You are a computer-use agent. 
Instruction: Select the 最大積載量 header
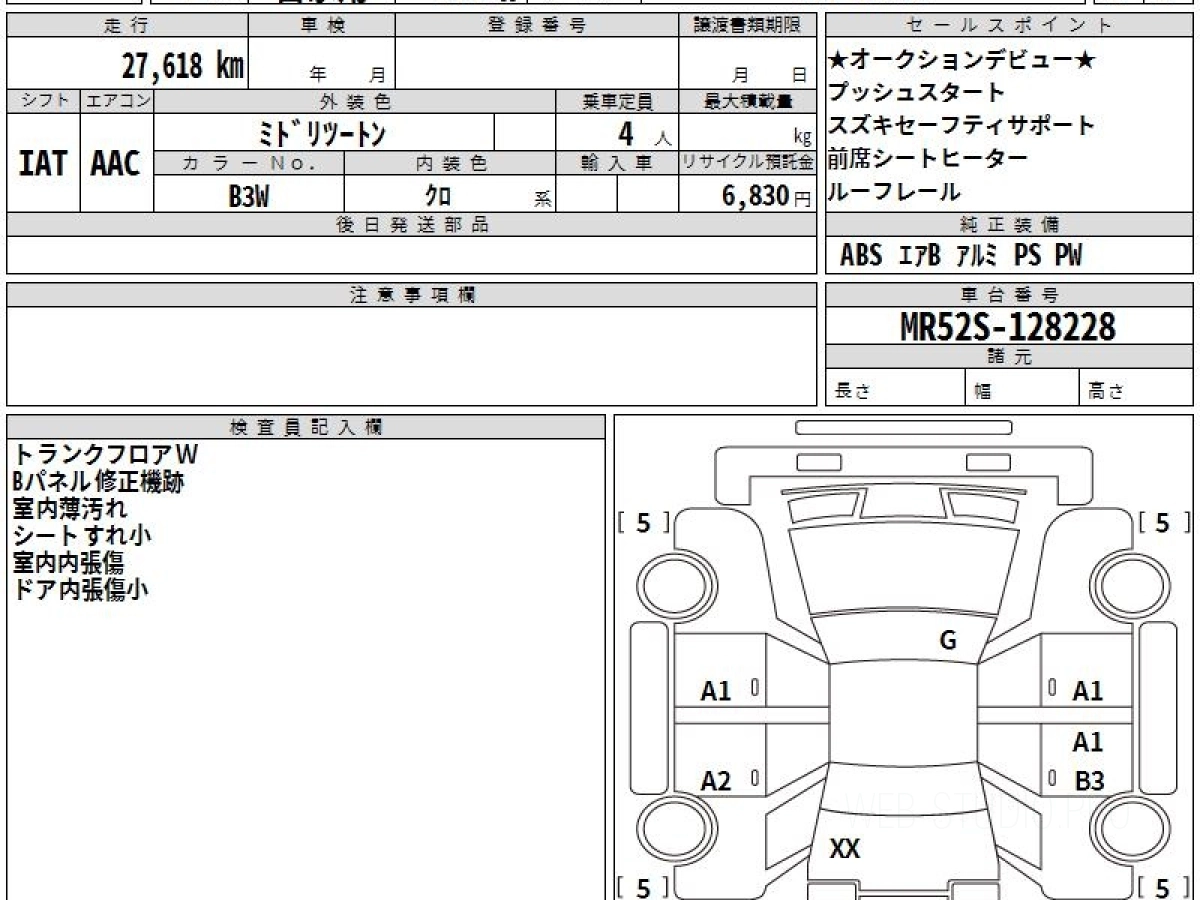[748, 101]
